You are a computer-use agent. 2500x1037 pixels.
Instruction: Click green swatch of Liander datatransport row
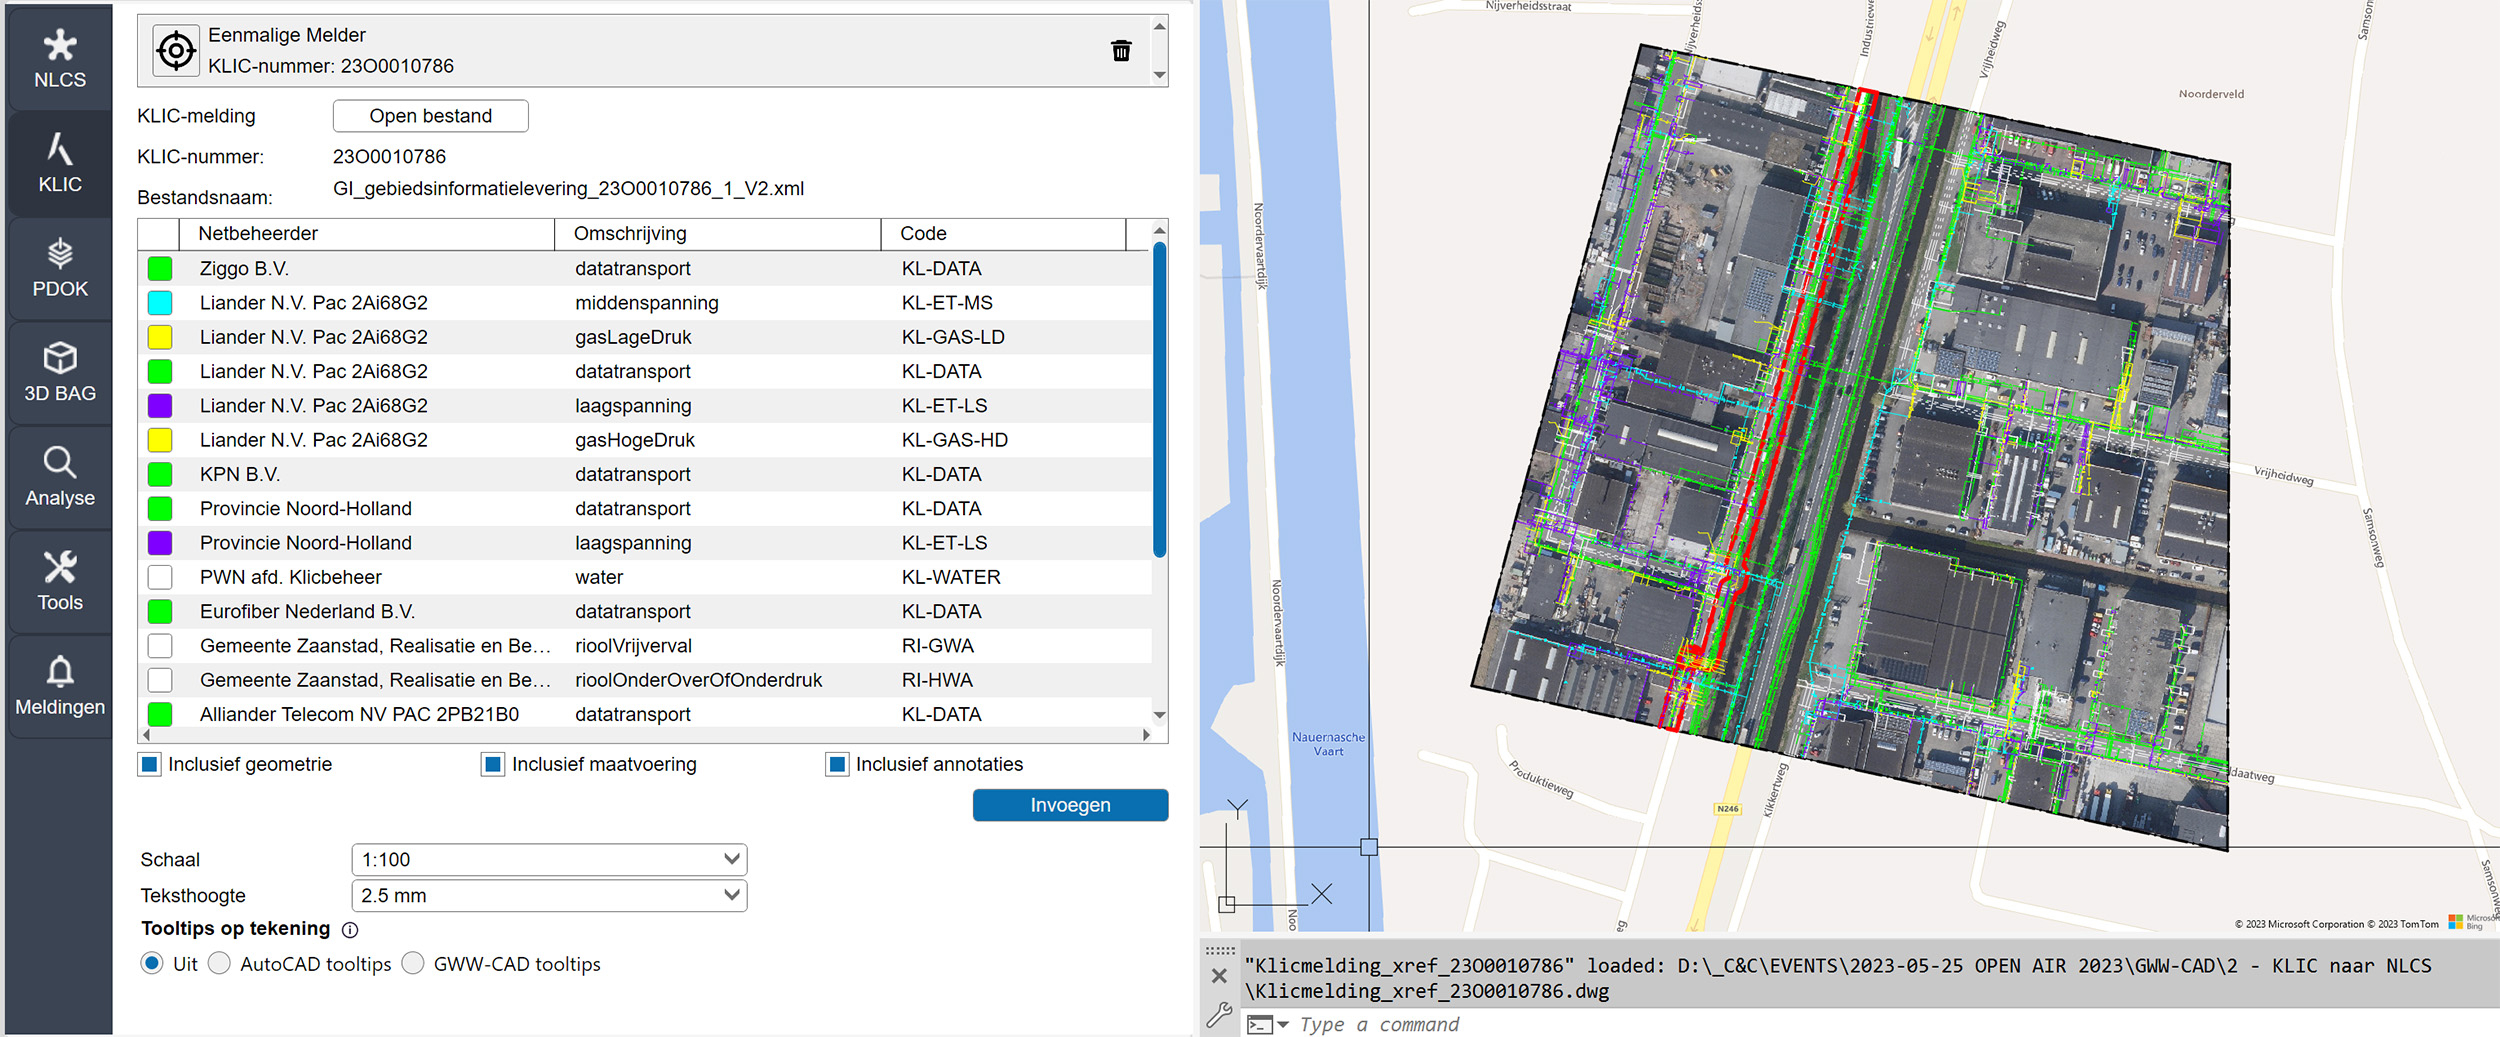coord(160,372)
